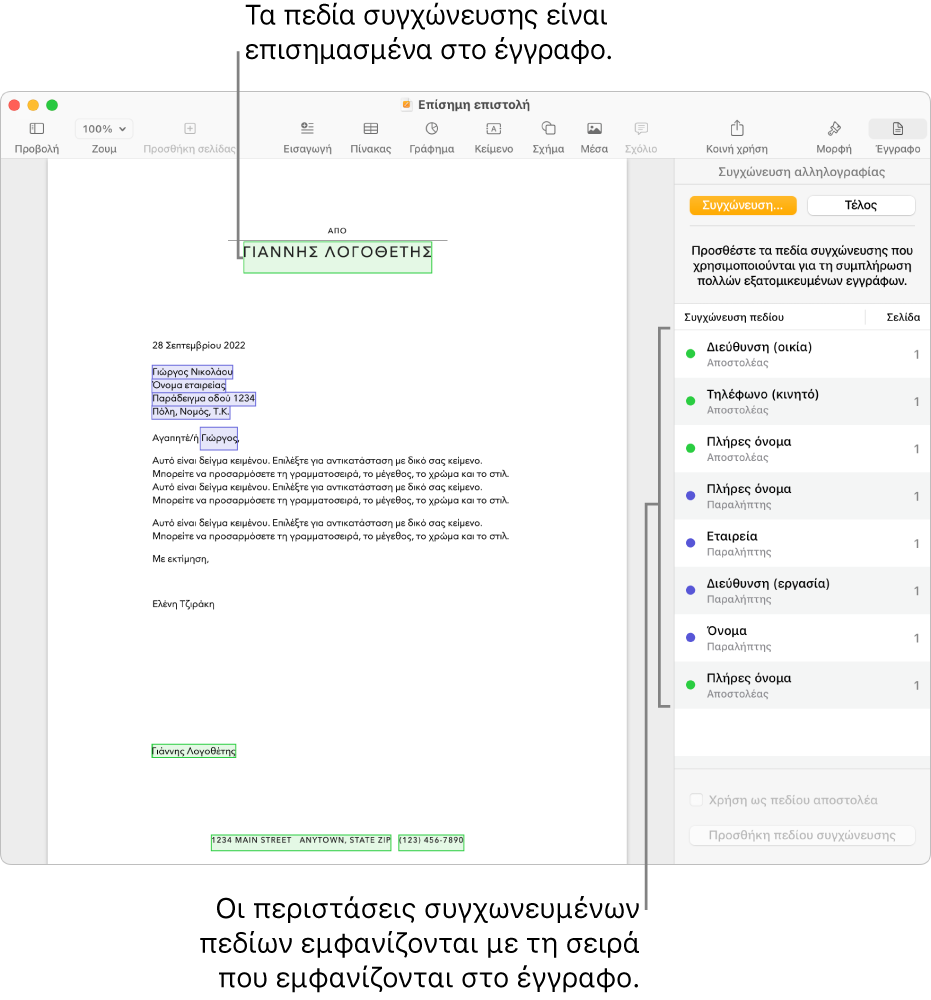The width and height of the screenshot is (931, 1000).
Task: Click the Ελένη Τζιράκη signature text
Action: 183,604
